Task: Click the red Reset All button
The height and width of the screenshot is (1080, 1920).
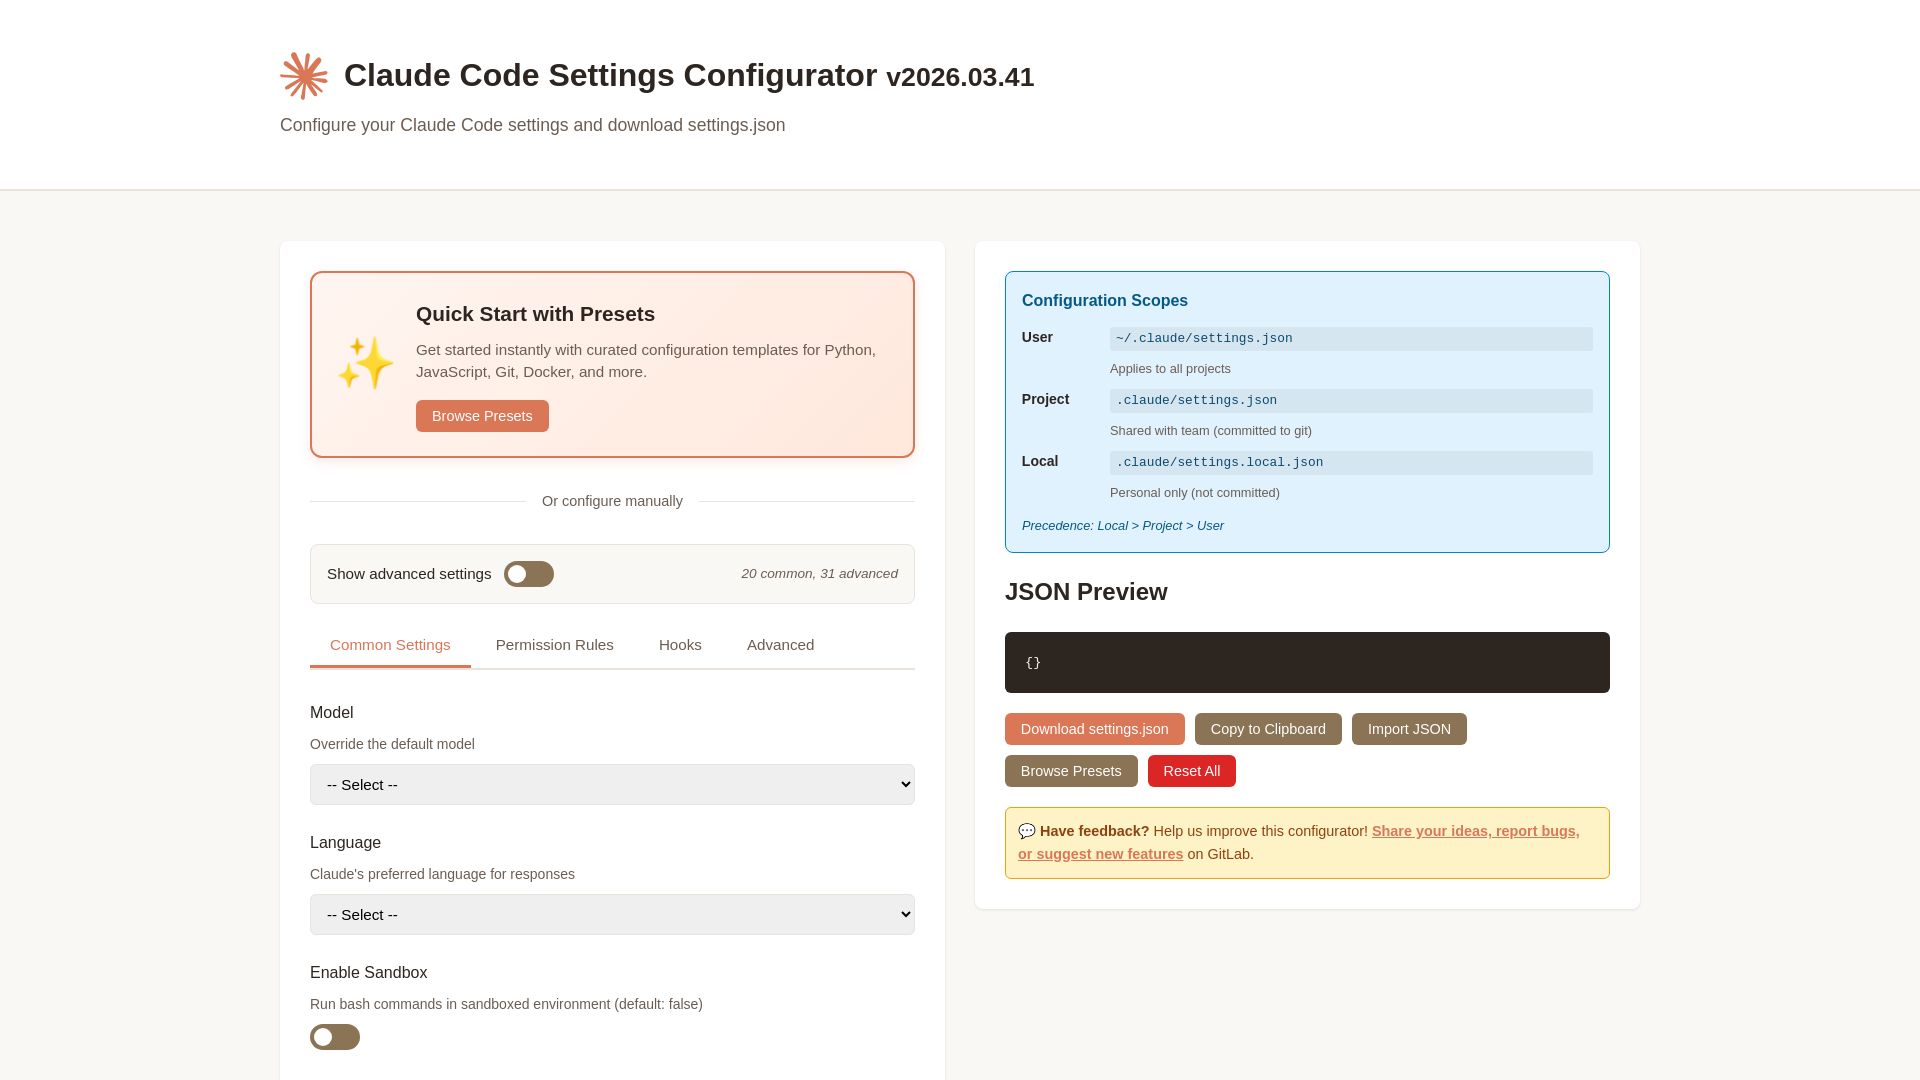Action: point(1191,771)
